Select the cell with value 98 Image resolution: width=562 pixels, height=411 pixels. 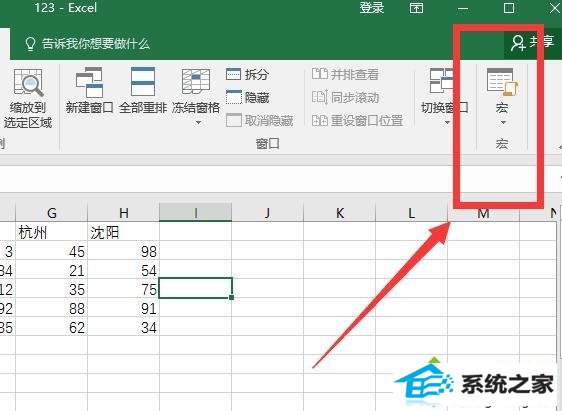(124, 251)
